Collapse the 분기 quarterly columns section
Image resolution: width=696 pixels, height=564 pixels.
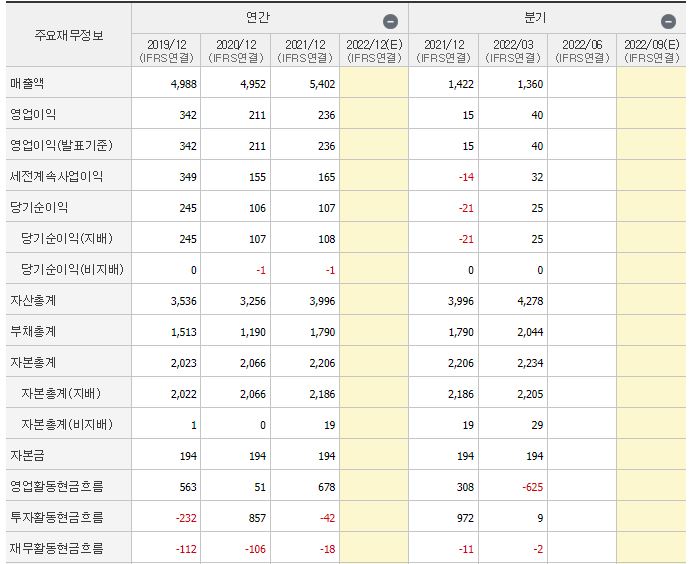click(668, 21)
